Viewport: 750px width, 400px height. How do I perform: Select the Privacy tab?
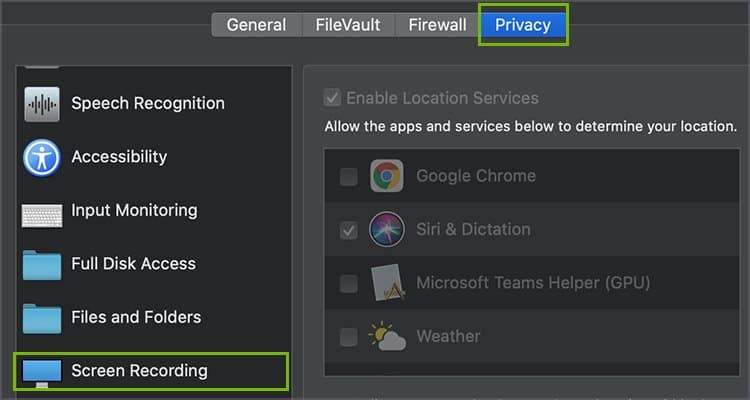coord(523,25)
